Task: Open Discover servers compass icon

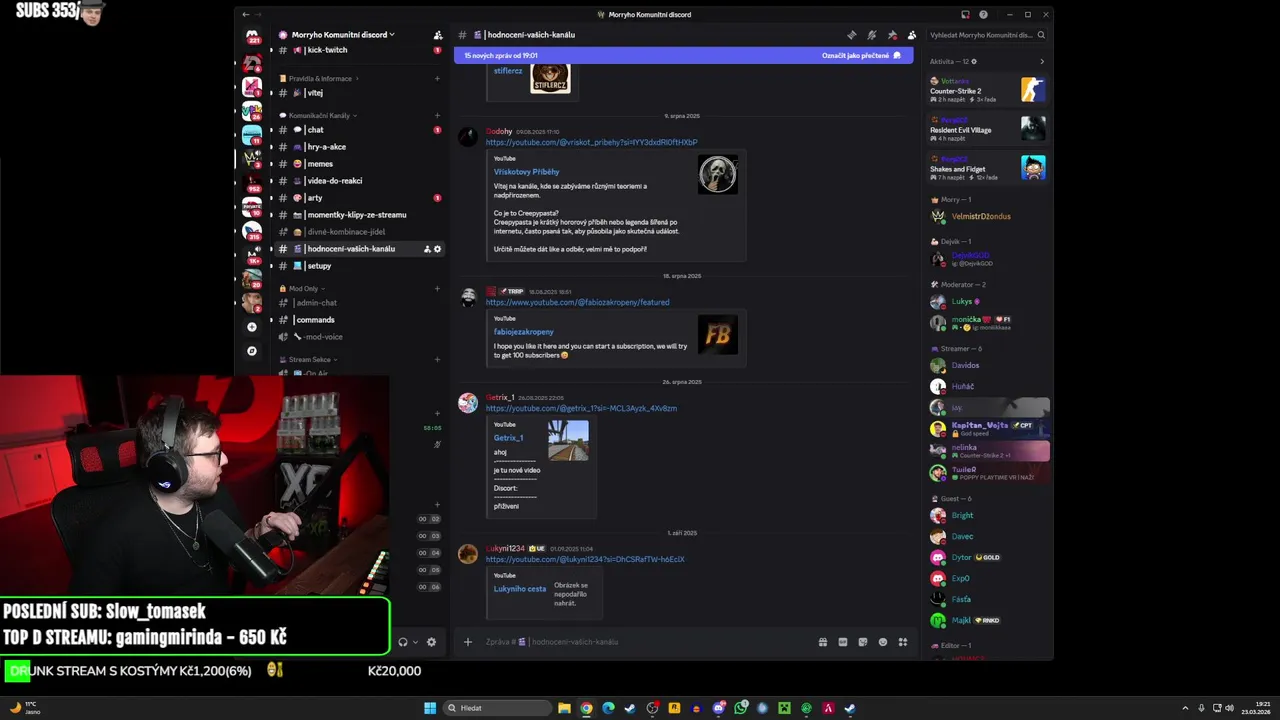Action: 252,351
